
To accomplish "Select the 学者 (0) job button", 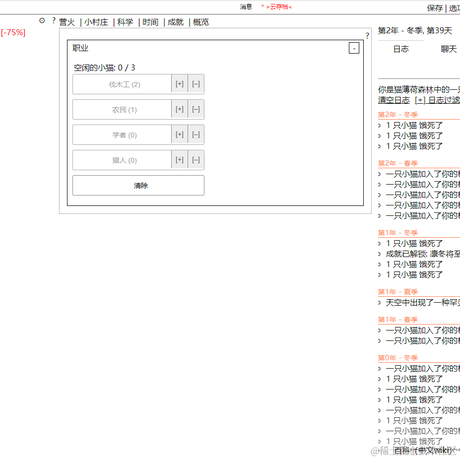I will tap(122, 135).
